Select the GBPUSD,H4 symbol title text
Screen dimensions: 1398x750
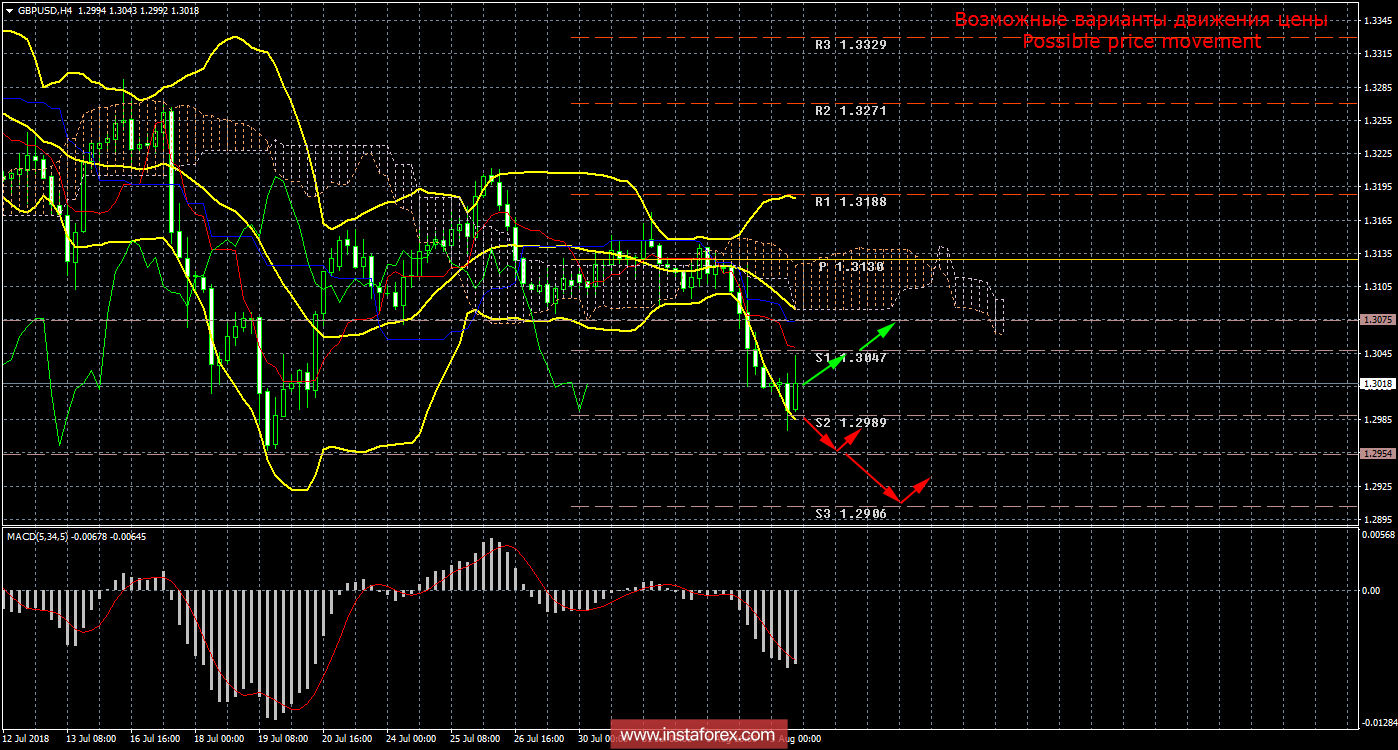(x=44, y=10)
